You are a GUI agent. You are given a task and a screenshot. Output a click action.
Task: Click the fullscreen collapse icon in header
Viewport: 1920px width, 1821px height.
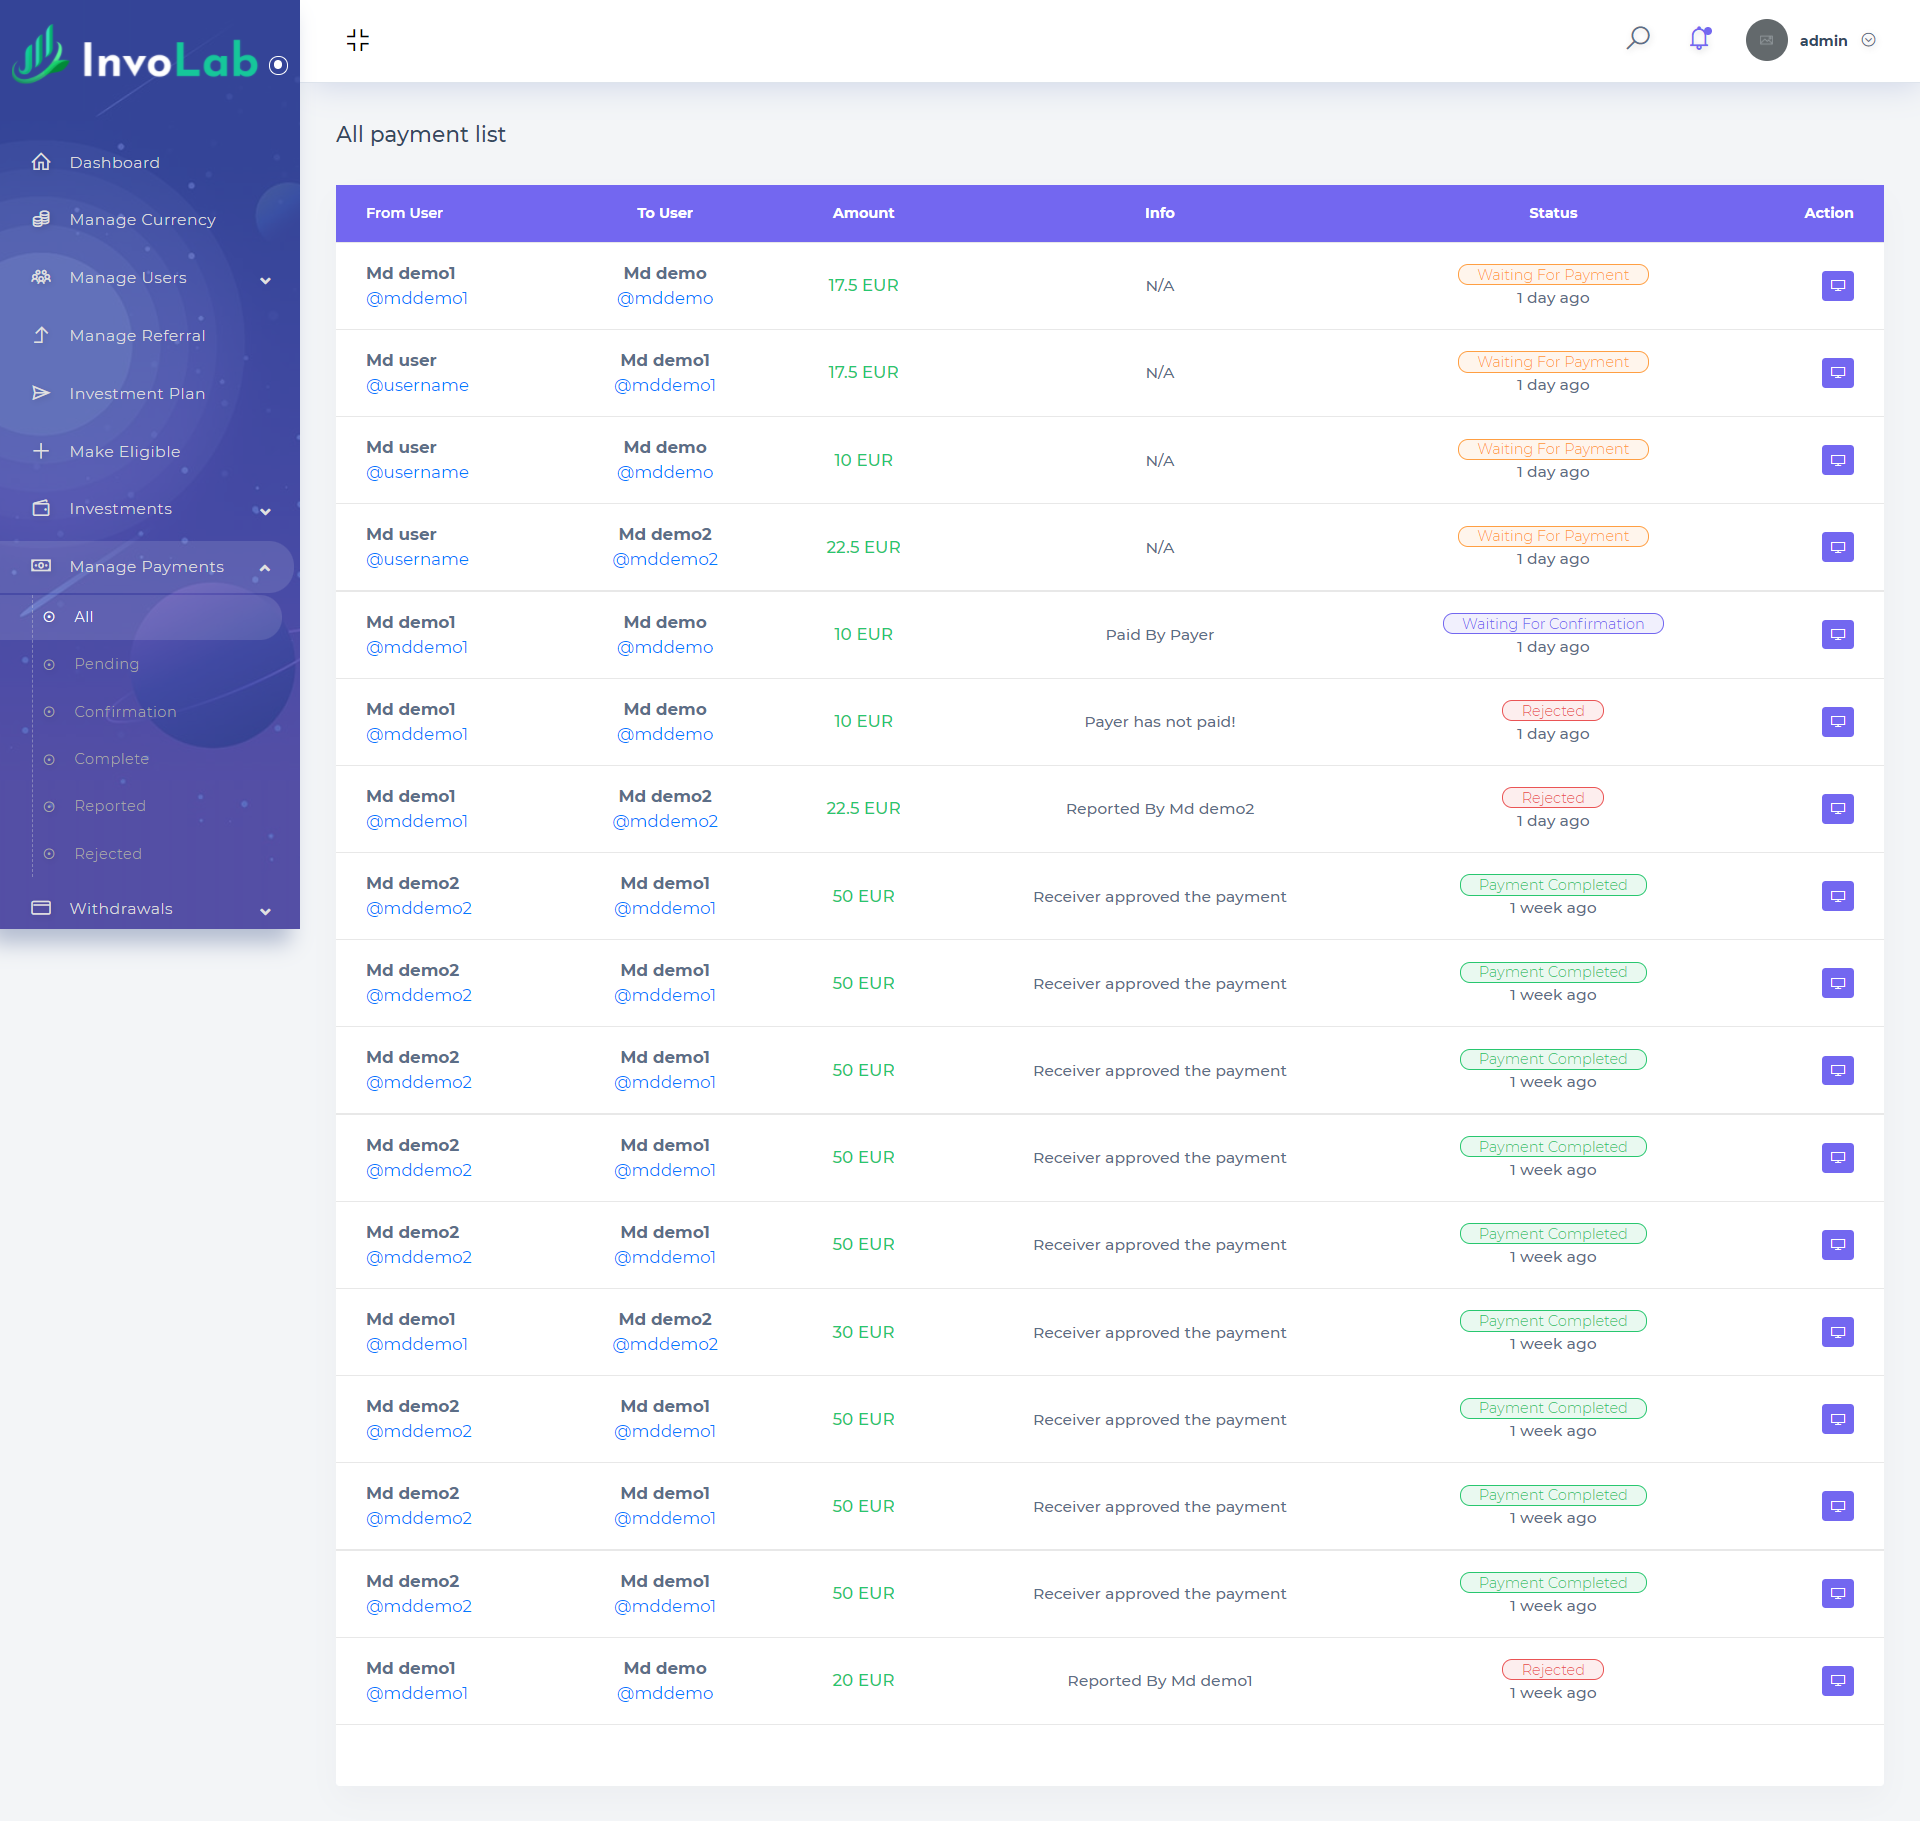[358, 40]
